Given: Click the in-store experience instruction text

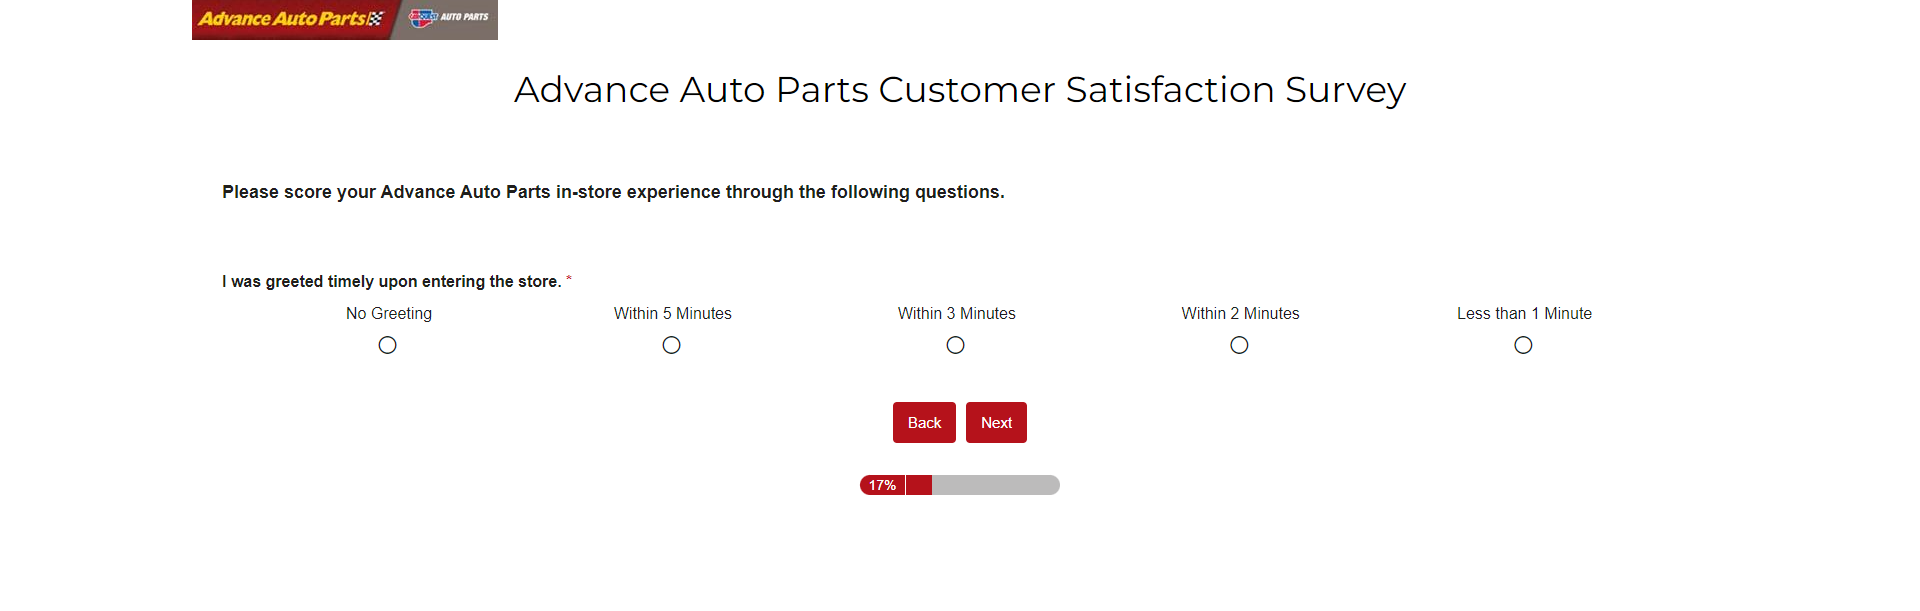Looking at the screenshot, I should [613, 192].
